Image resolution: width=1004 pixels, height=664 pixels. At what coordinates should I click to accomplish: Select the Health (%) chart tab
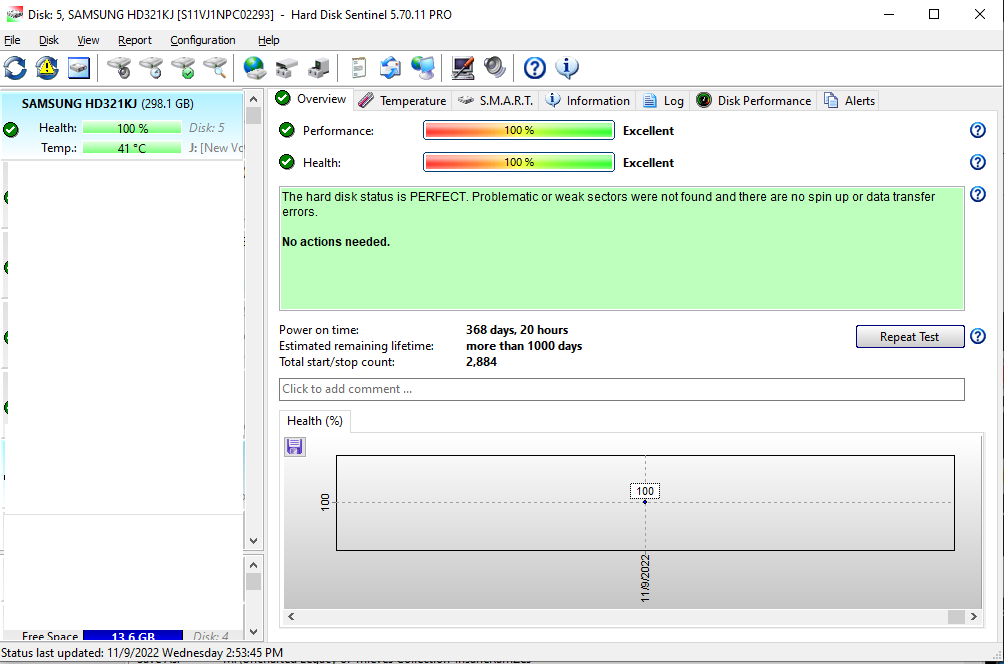point(314,421)
